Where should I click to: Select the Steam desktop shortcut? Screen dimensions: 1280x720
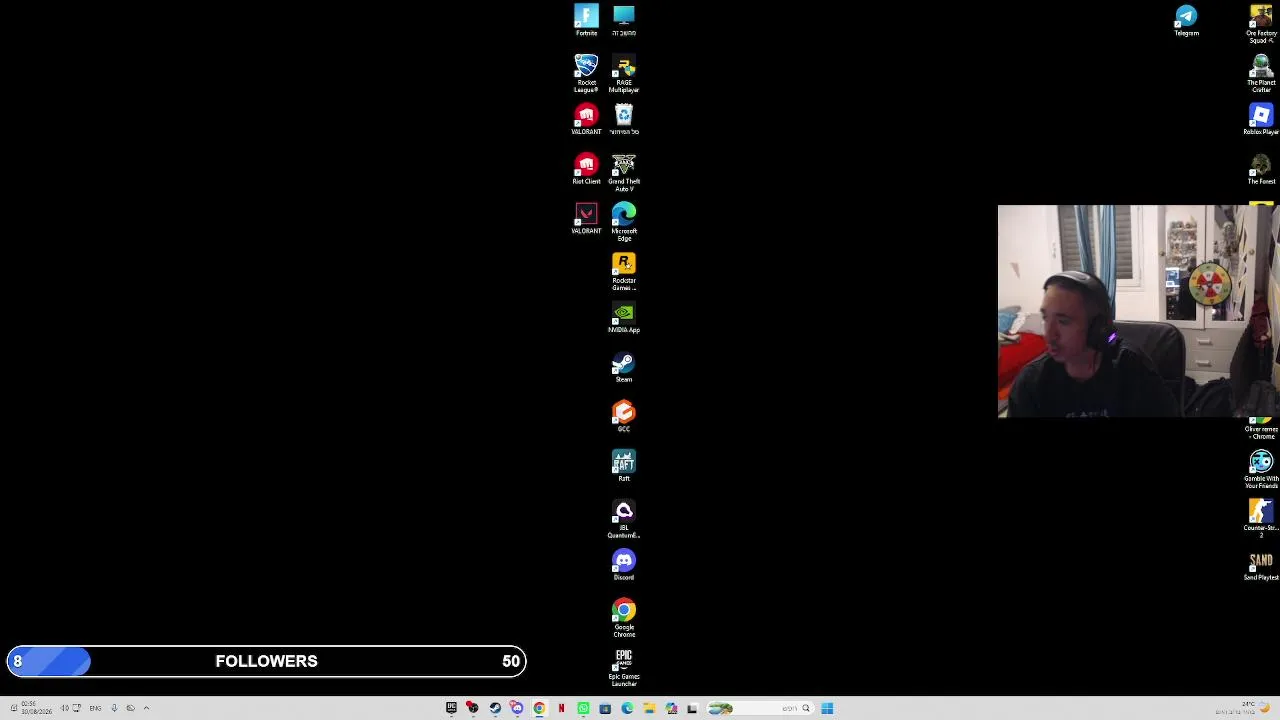(x=624, y=367)
